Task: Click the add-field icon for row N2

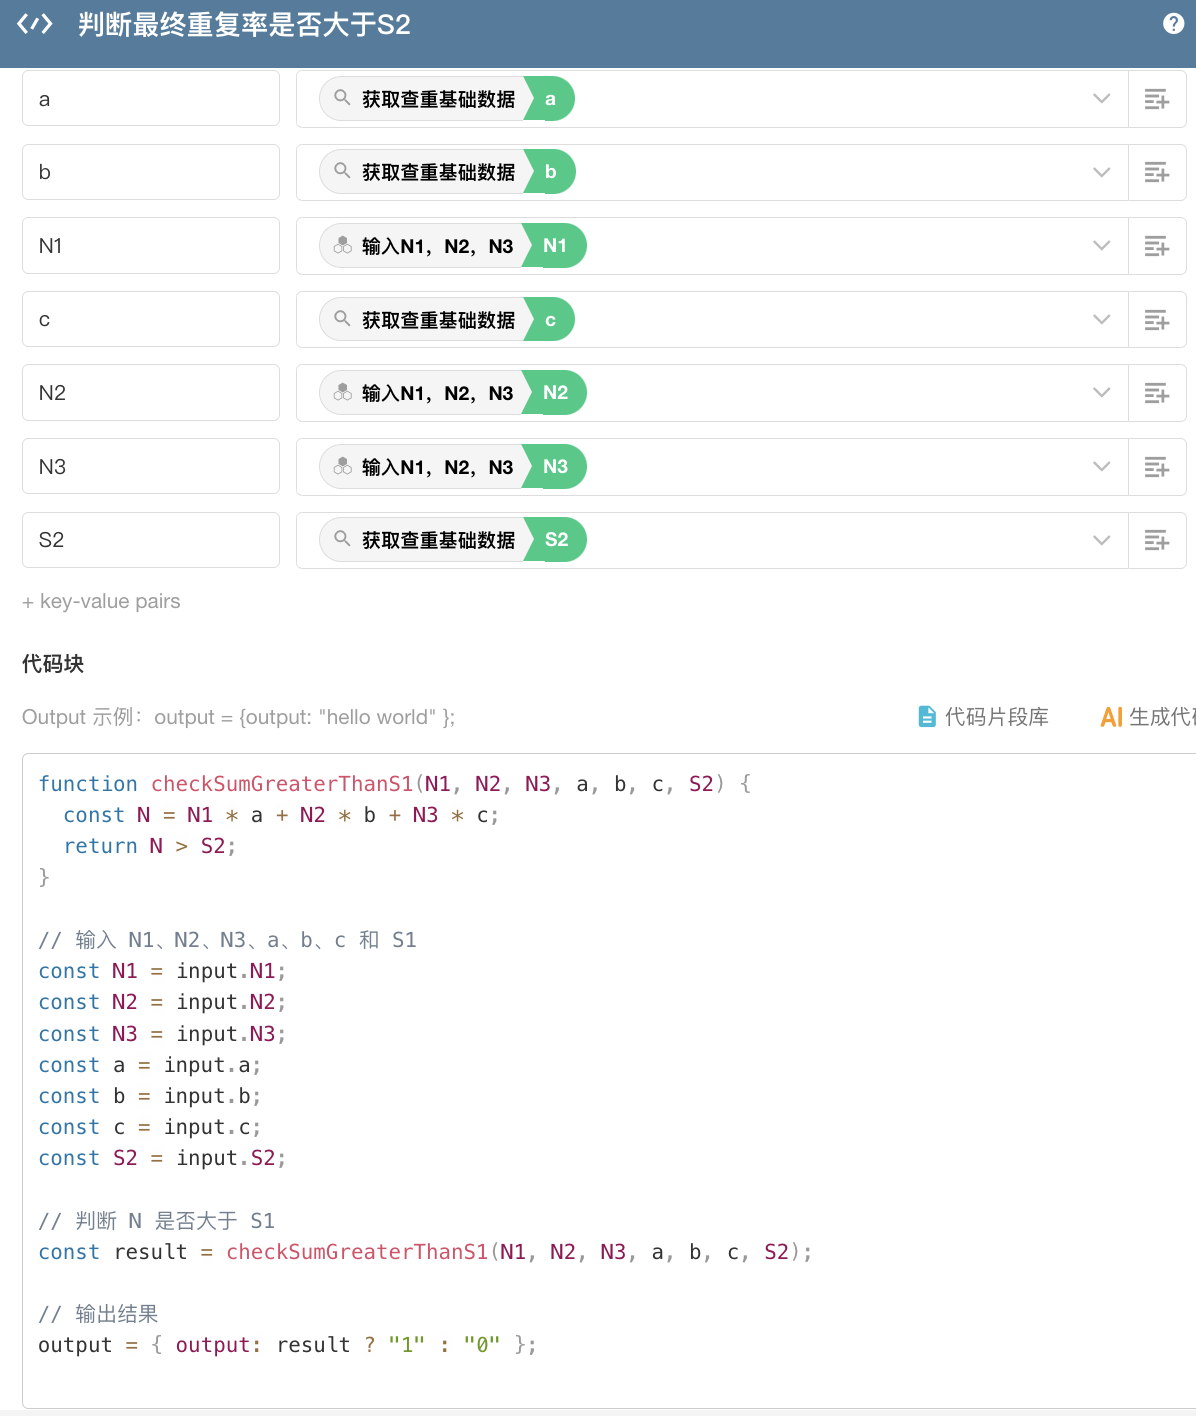Action: pyautogui.click(x=1157, y=393)
